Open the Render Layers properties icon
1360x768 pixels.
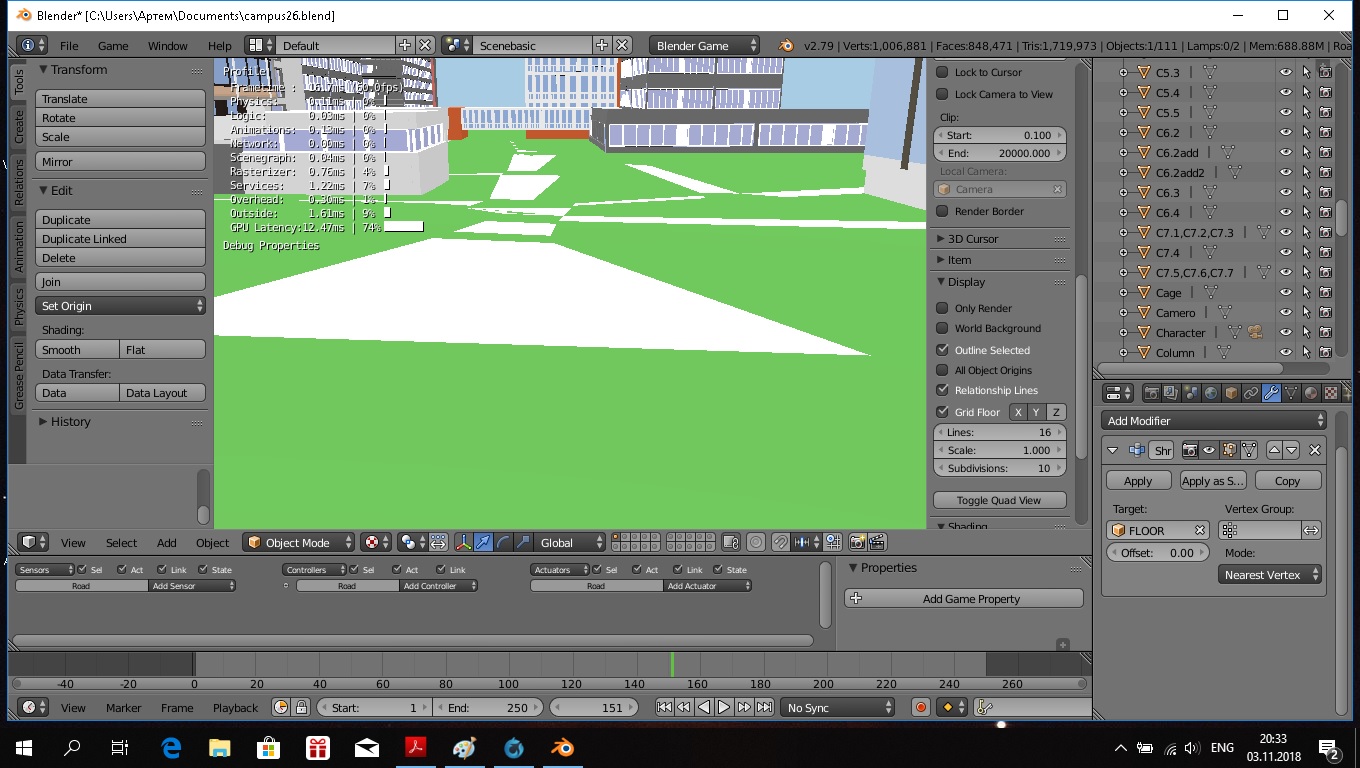[1171, 393]
